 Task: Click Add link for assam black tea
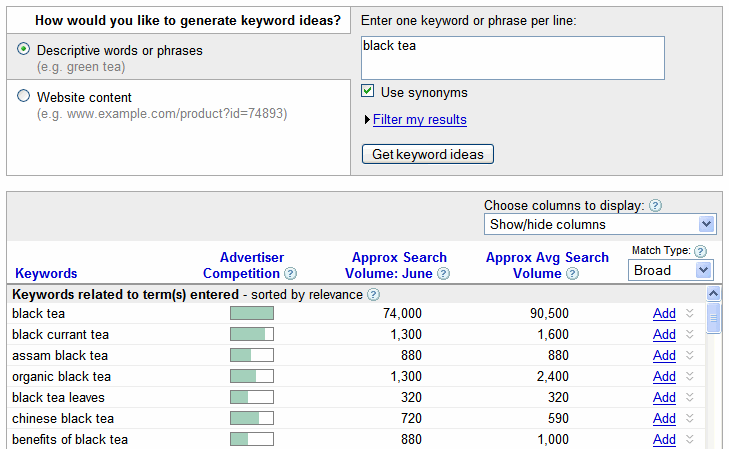pyautogui.click(x=664, y=355)
